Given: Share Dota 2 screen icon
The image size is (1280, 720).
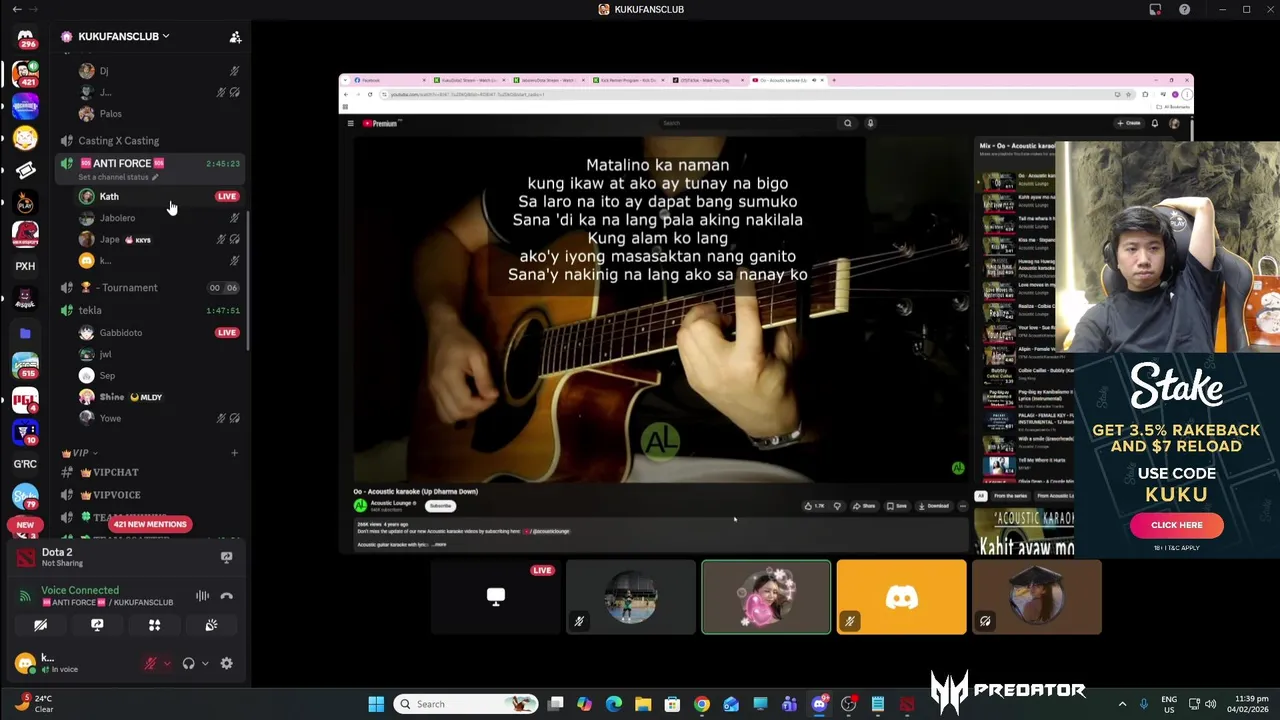Looking at the screenshot, I should pos(227,558).
